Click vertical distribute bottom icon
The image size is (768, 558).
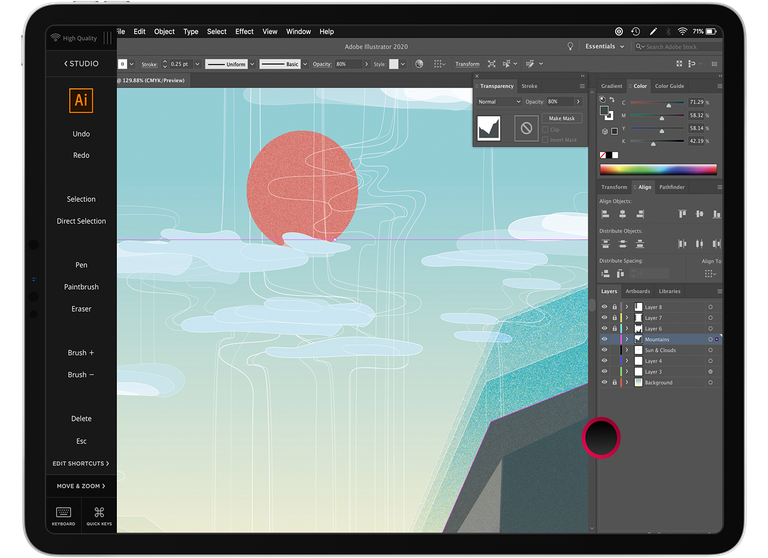click(640, 243)
